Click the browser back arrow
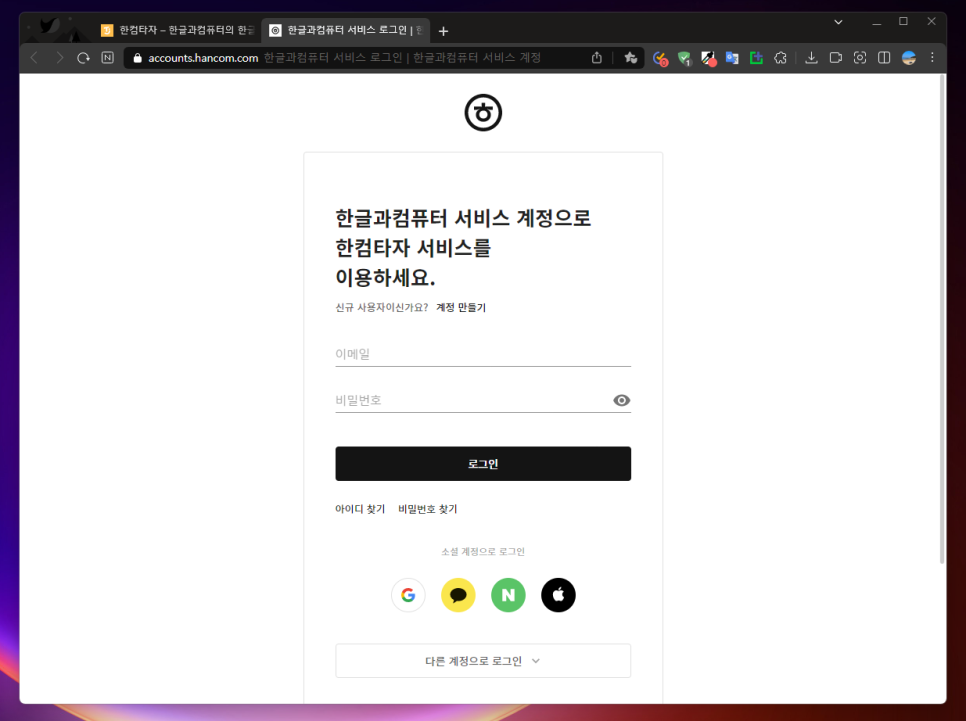The width and height of the screenshot is (966, 721). coord(34,58)
